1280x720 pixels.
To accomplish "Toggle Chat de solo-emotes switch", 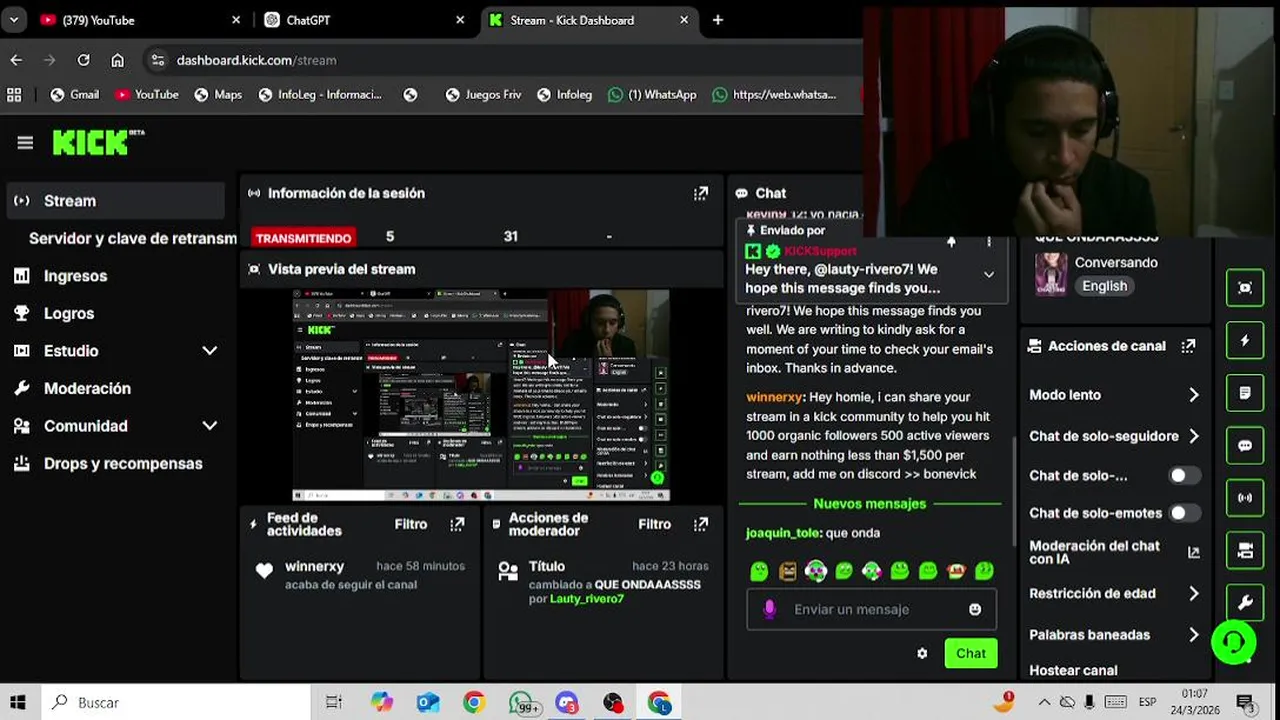I will coord(1185,513).
